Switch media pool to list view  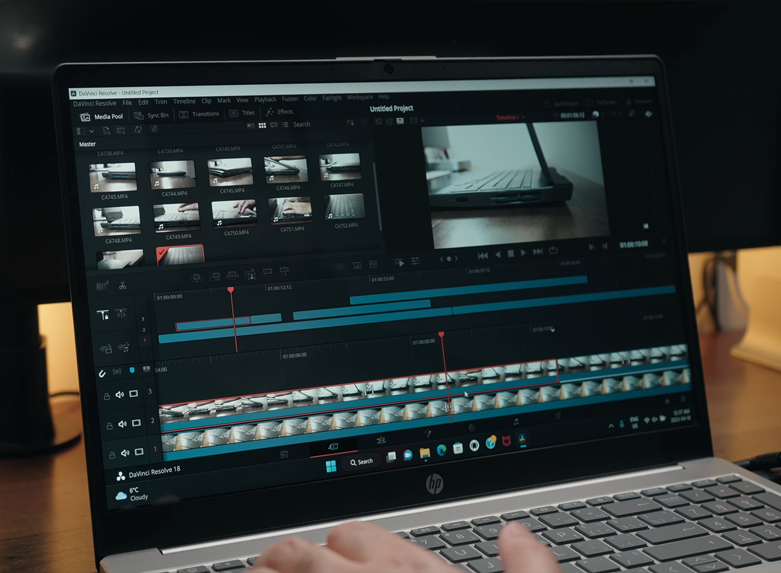tap(284, 125)
